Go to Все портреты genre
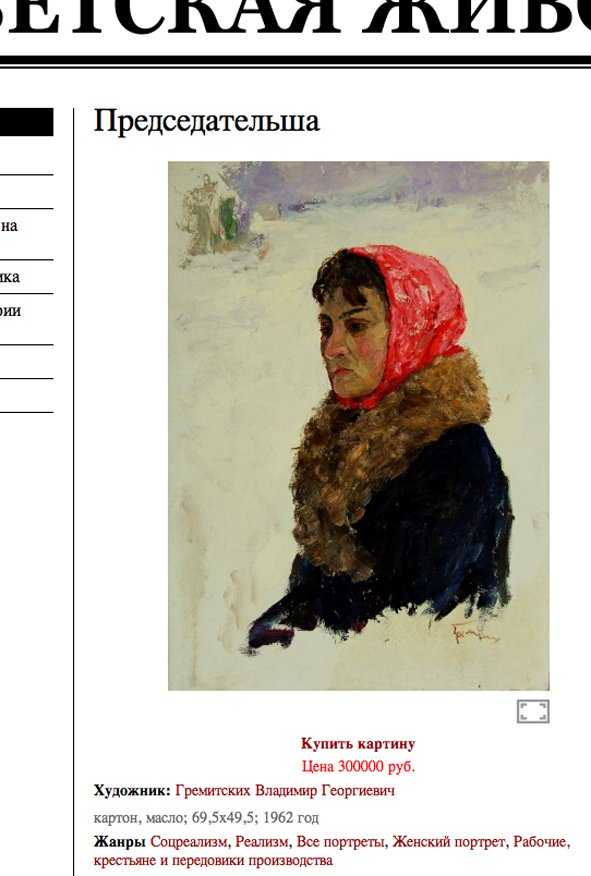591x876 pixels. click(340, 841)
